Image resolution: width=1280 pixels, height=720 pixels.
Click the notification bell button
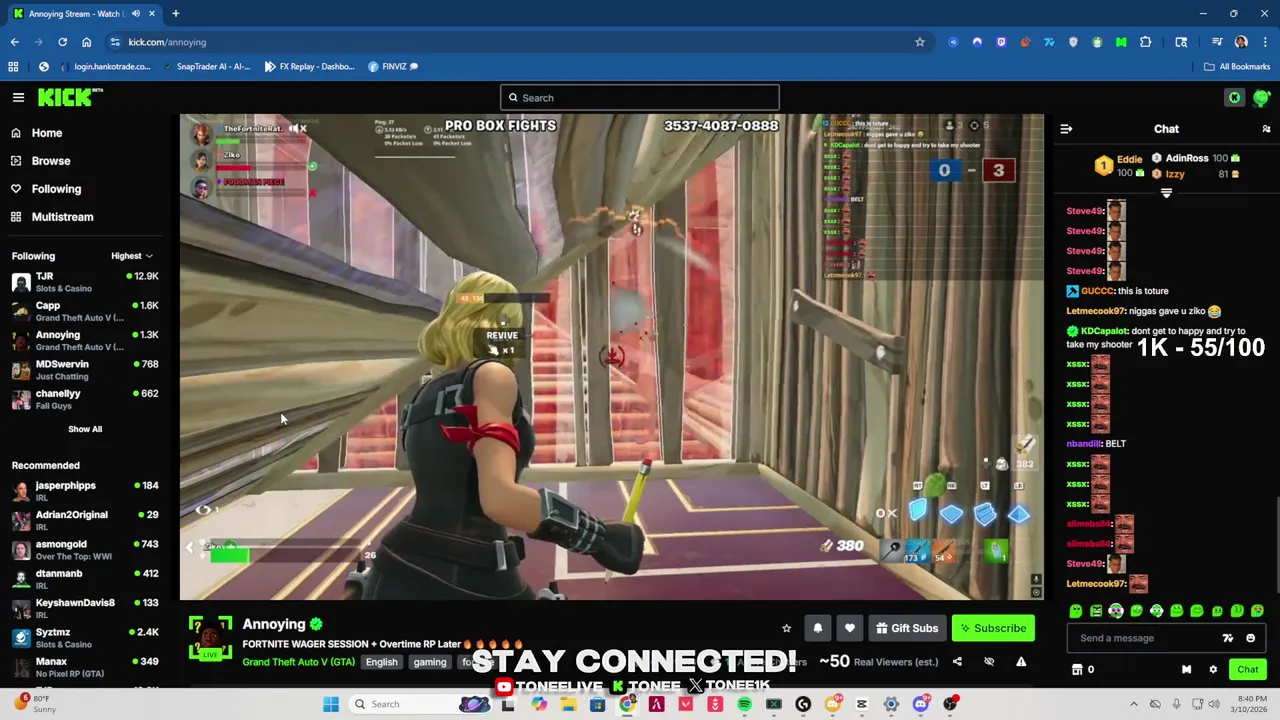[x=817, y=628]
